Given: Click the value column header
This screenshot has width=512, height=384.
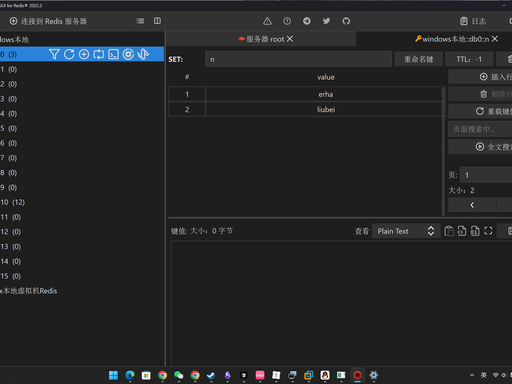Looking at the screenshot, I should click(326, 77).
